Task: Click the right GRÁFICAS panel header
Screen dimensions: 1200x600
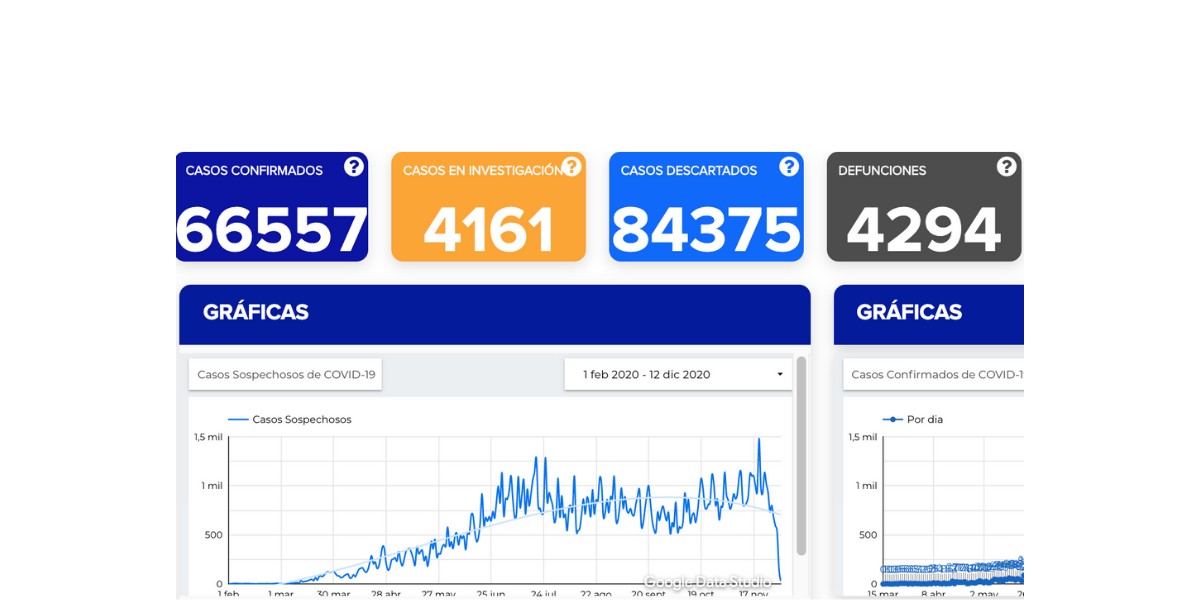Action: tap(928, 313)
